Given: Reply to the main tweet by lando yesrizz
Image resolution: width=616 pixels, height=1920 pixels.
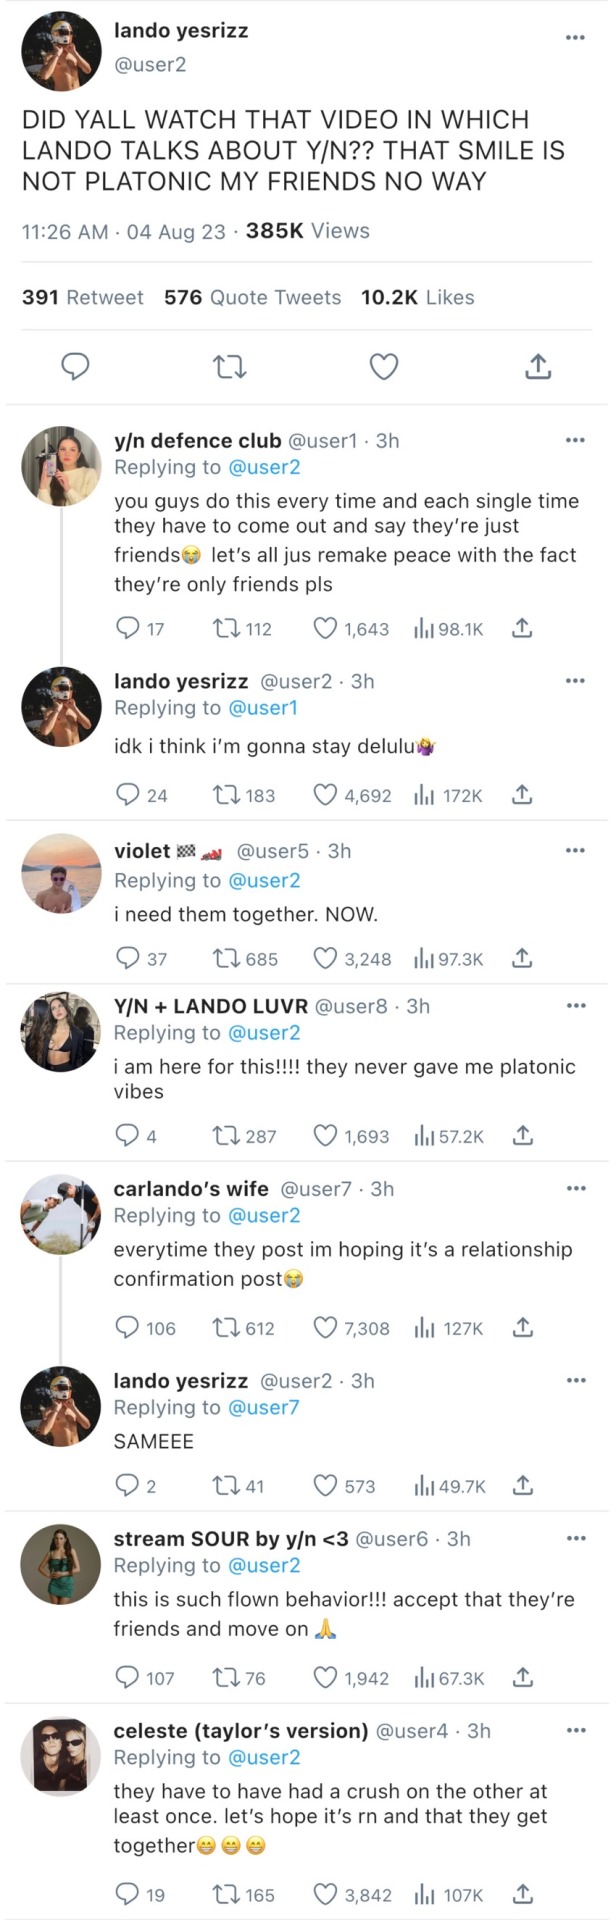Looking at the screenshot, I should pyautogui.click(x=76, y=367).
